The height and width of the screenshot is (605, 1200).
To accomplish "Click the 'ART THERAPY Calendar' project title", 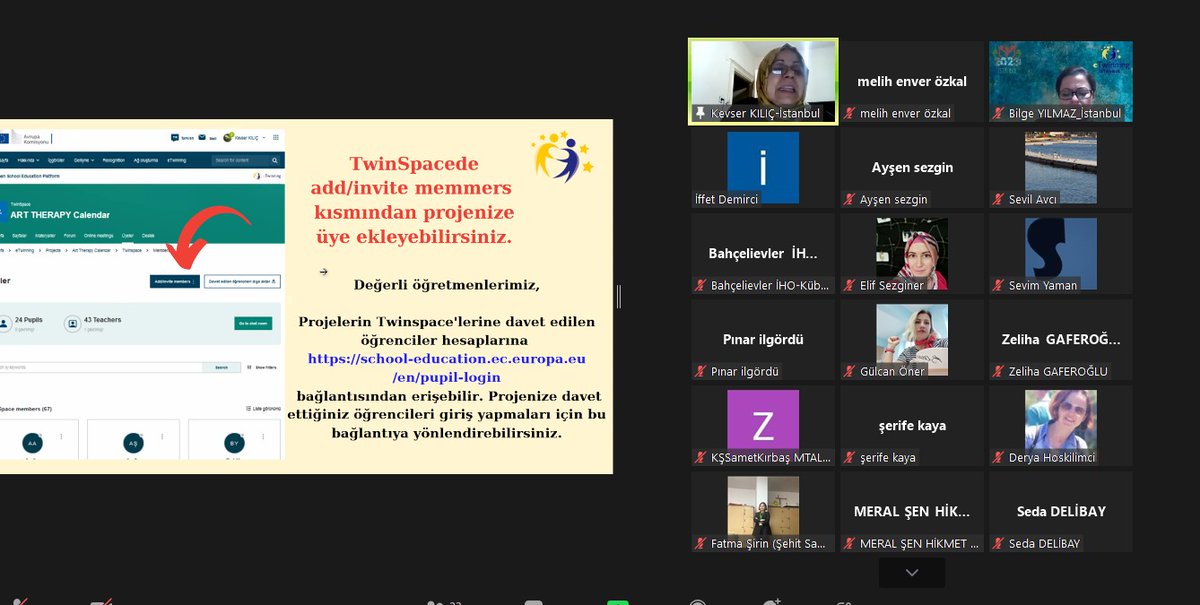I will click(x=60, y=215).
